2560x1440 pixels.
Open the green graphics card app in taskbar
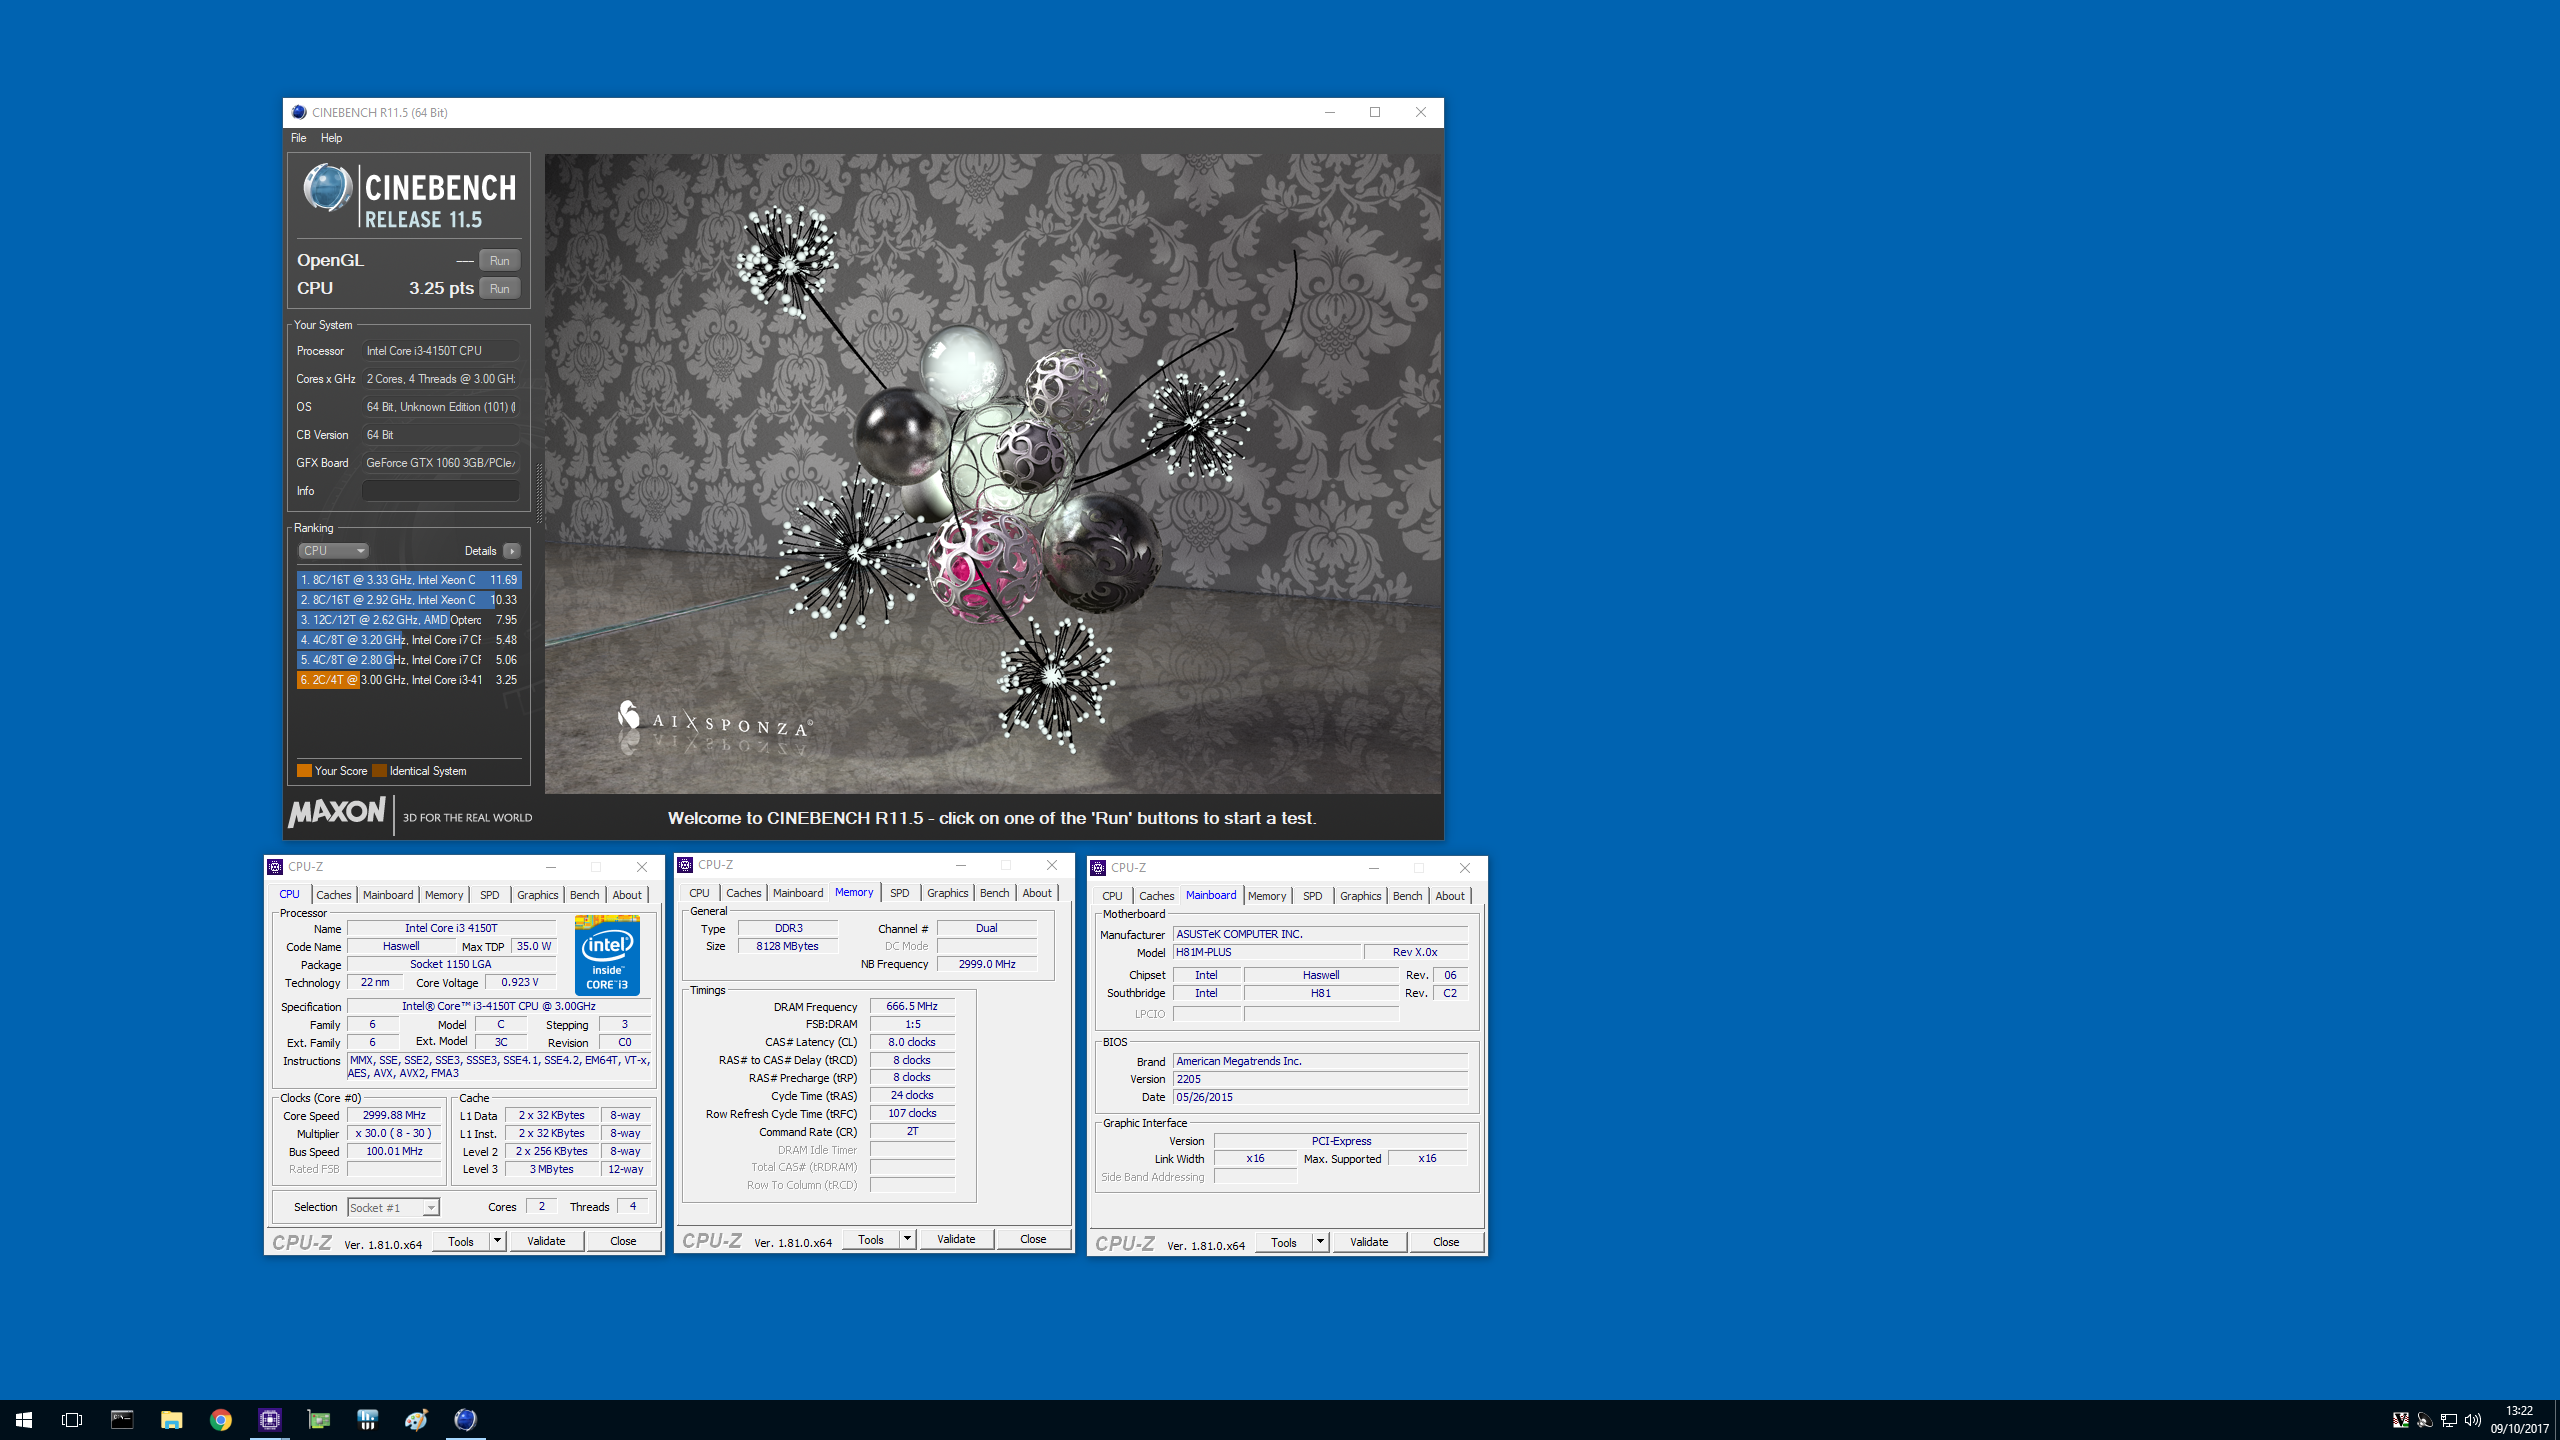click(319, 1419)
